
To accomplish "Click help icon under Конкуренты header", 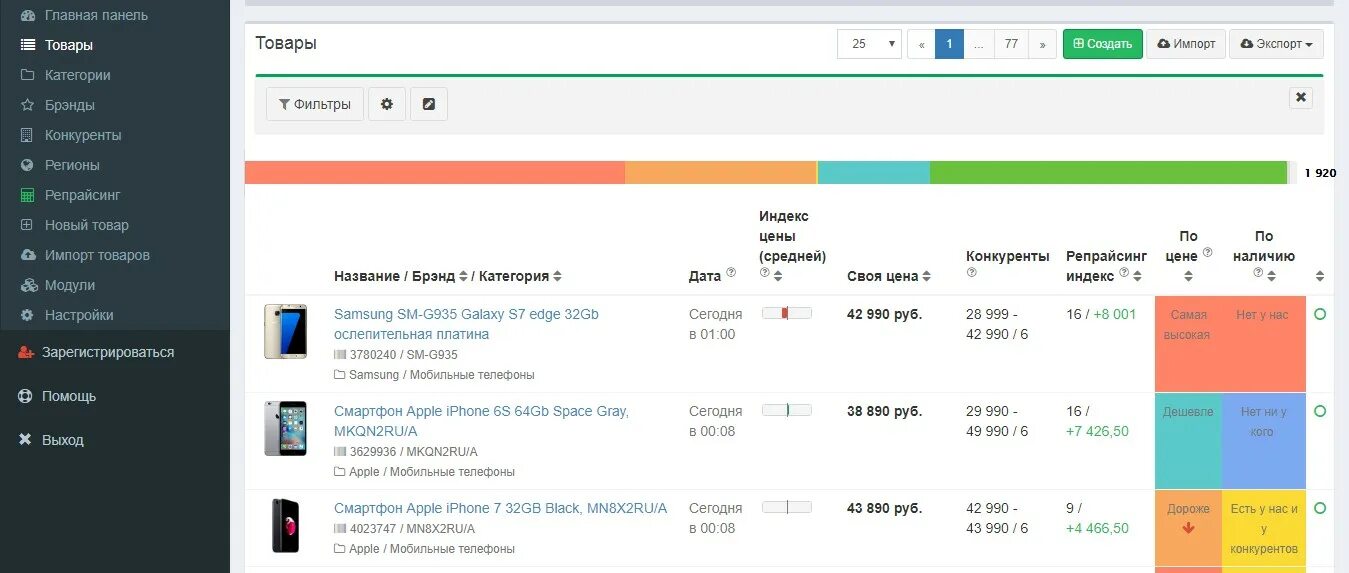I will 971,272.
